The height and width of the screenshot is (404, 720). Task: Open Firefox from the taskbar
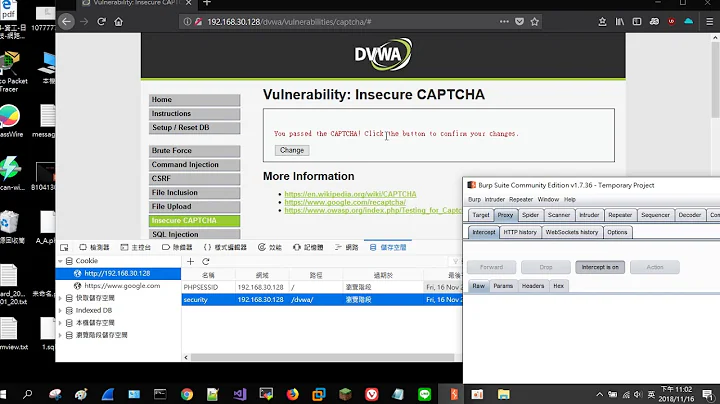292,394
